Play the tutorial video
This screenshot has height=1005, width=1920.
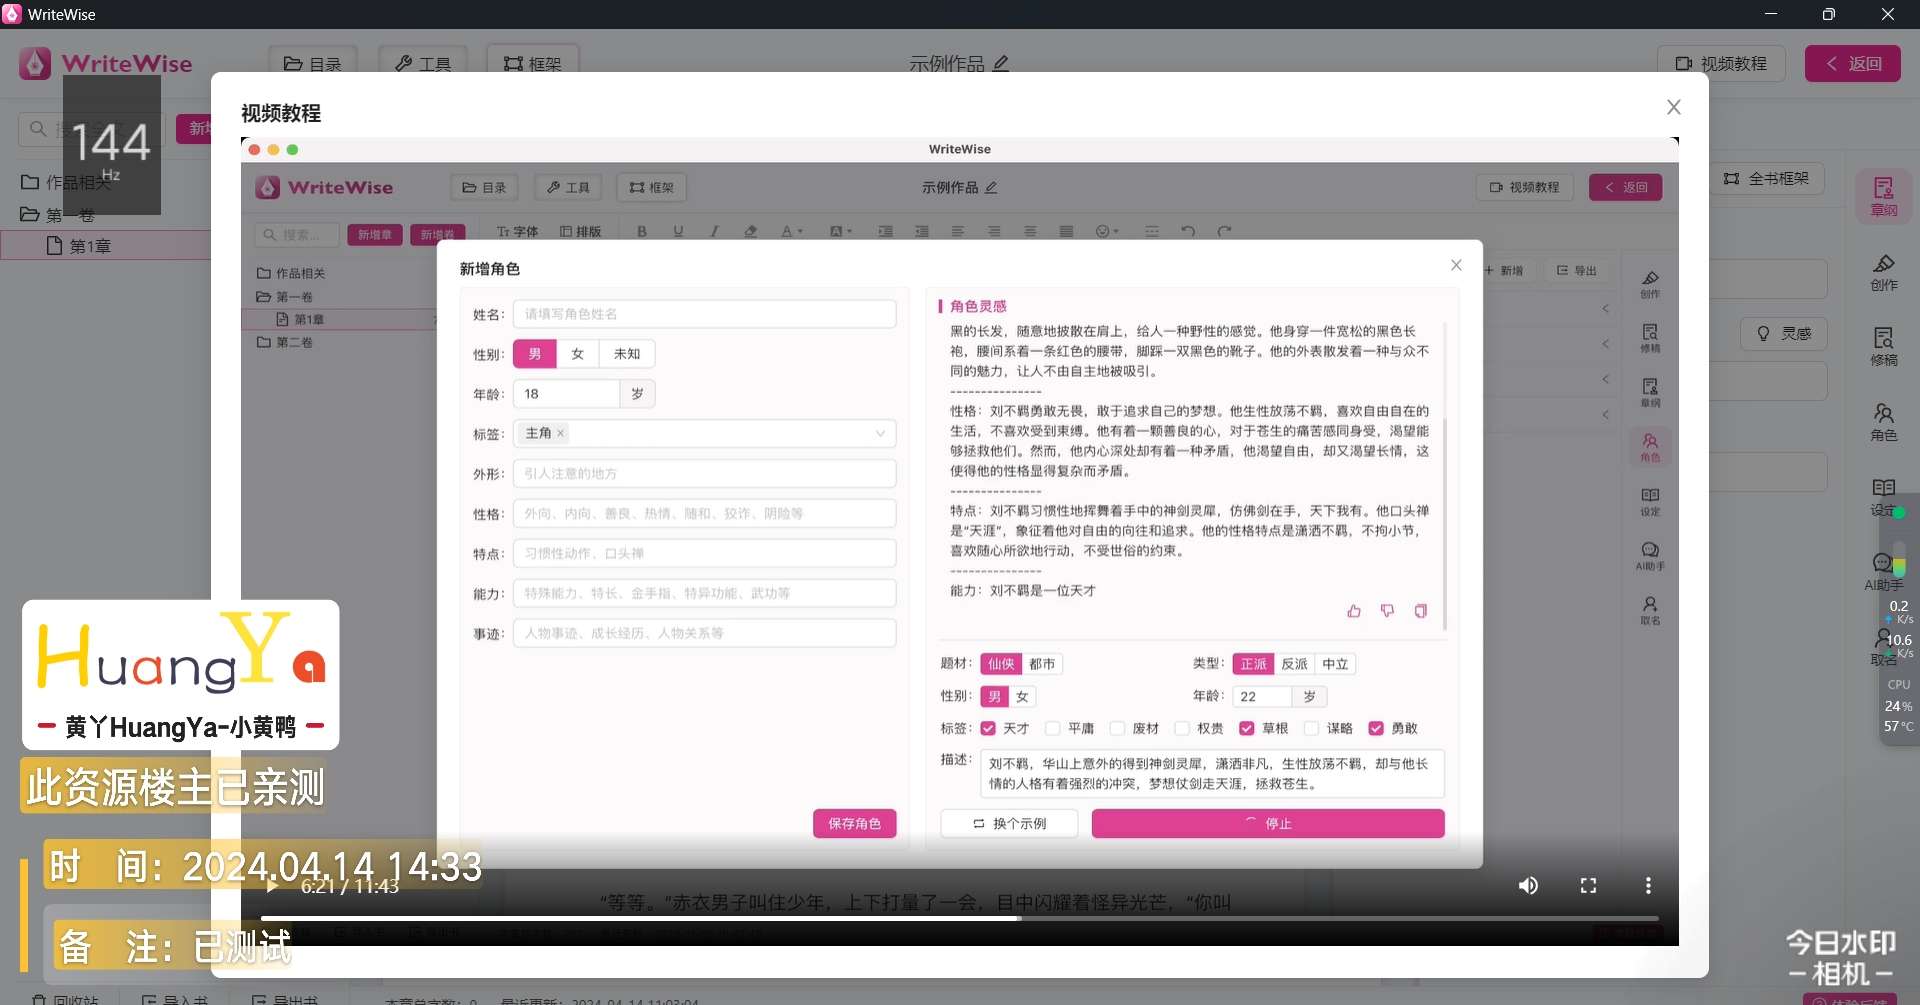coord(271,886)
